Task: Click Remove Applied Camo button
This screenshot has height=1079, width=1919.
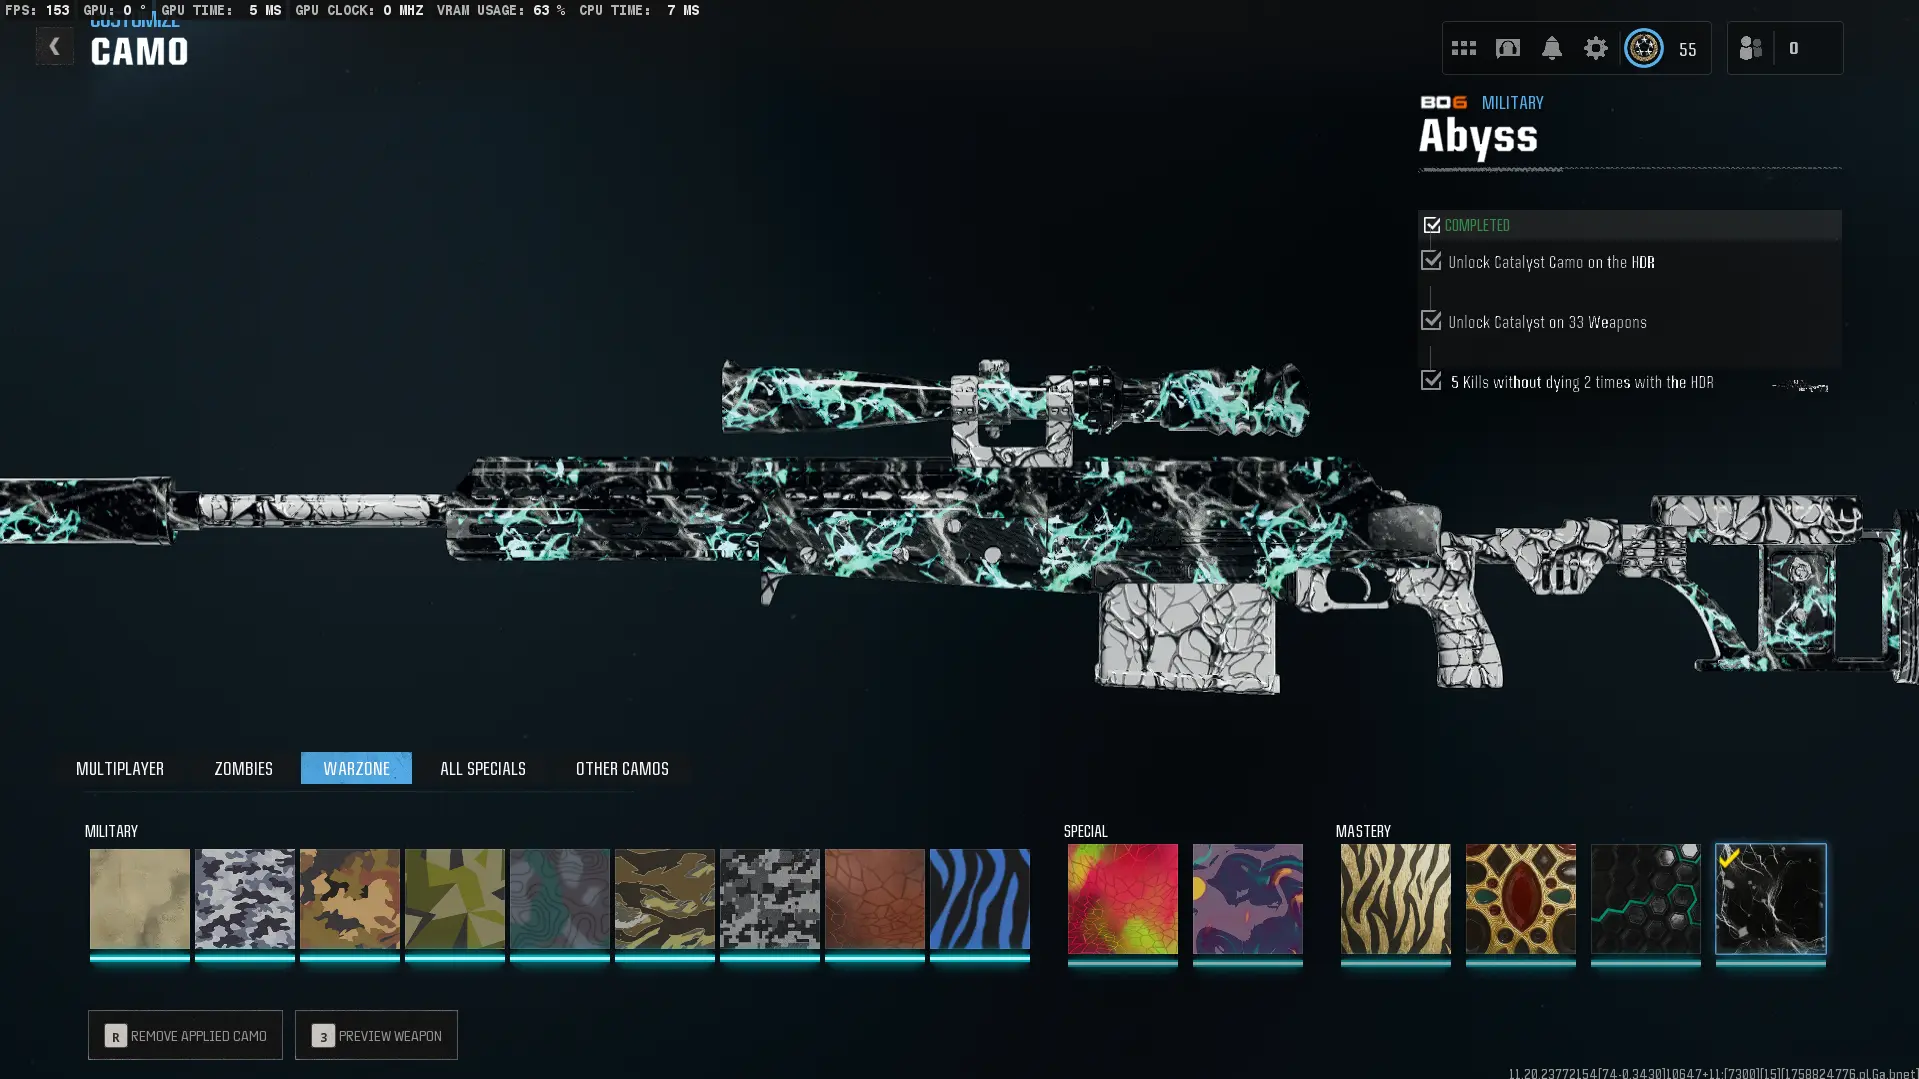Action: coord(185,1035)
